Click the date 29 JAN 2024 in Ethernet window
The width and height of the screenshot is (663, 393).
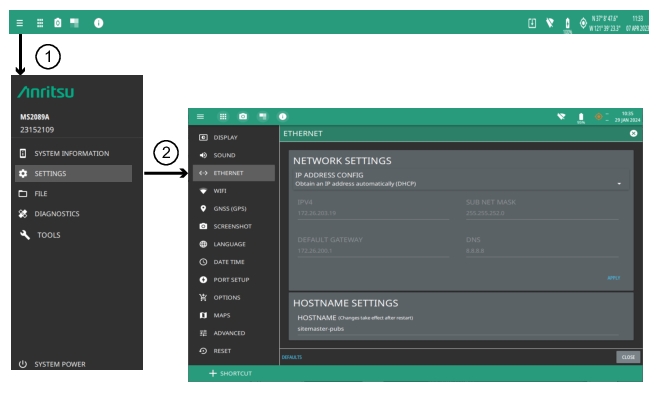(x=627, y=120)
